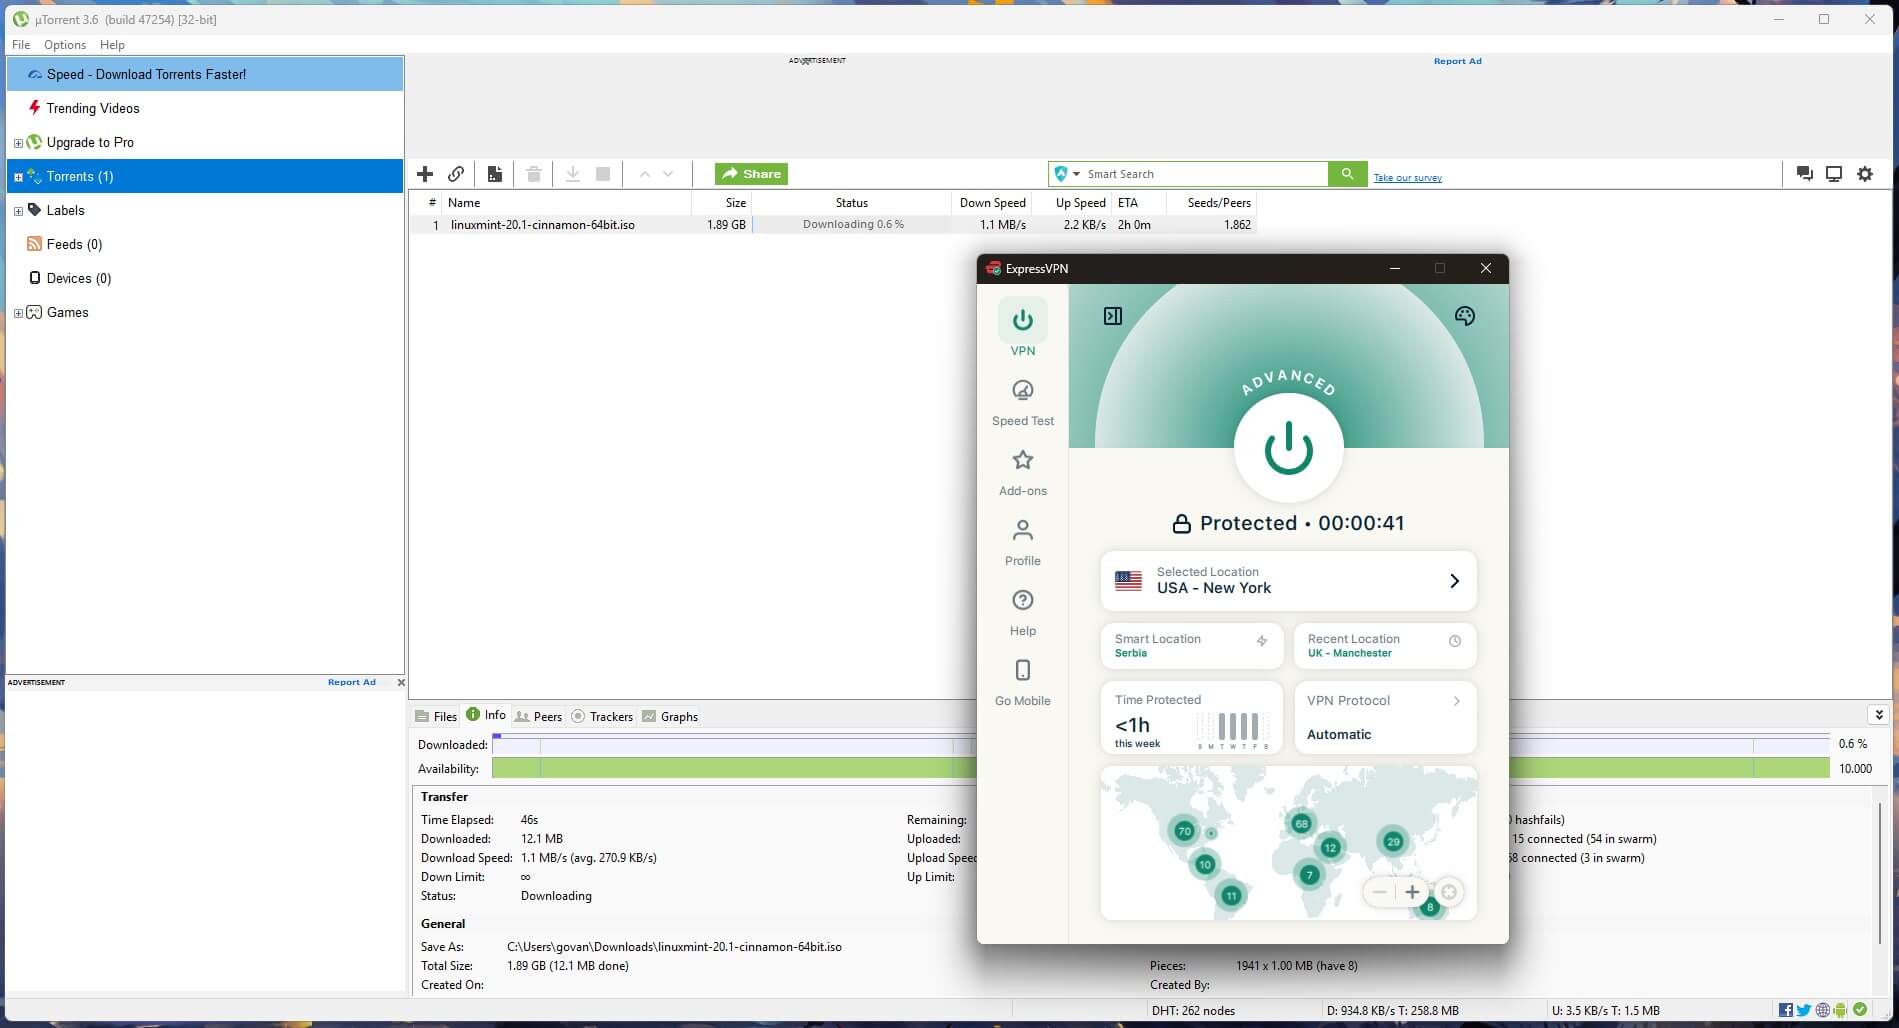Recenter ExpressVPN map location icon
This screenshot has width=1899, height=1028.
(x=1448, y=892)
